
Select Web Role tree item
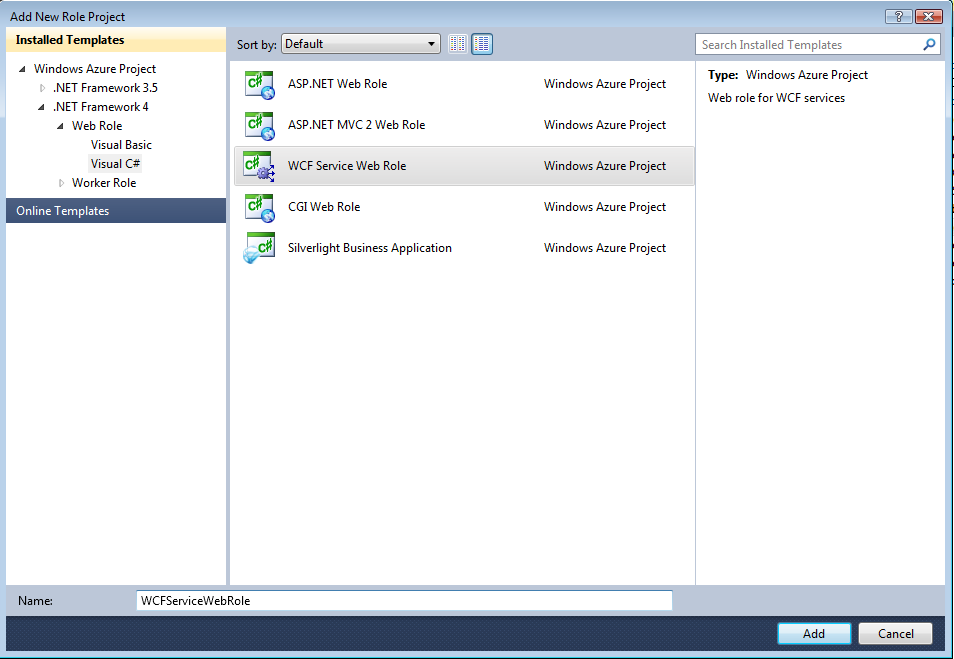coord(97,126)
